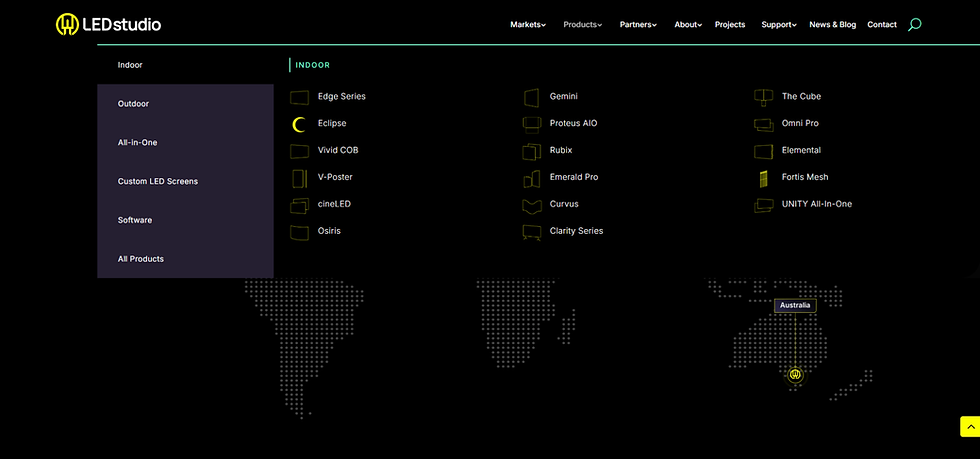Open the Vivid COB link
Viewport: 980px width, 459px height.
(338, 150)
